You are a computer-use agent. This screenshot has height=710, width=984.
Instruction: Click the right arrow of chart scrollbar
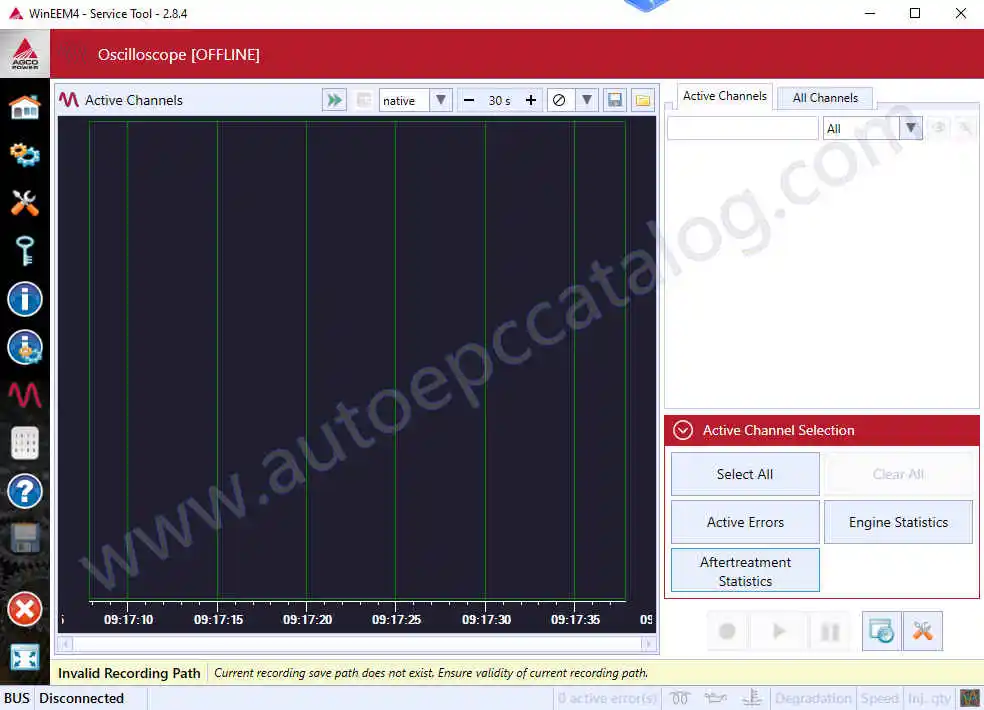click(x=649, y=643)
